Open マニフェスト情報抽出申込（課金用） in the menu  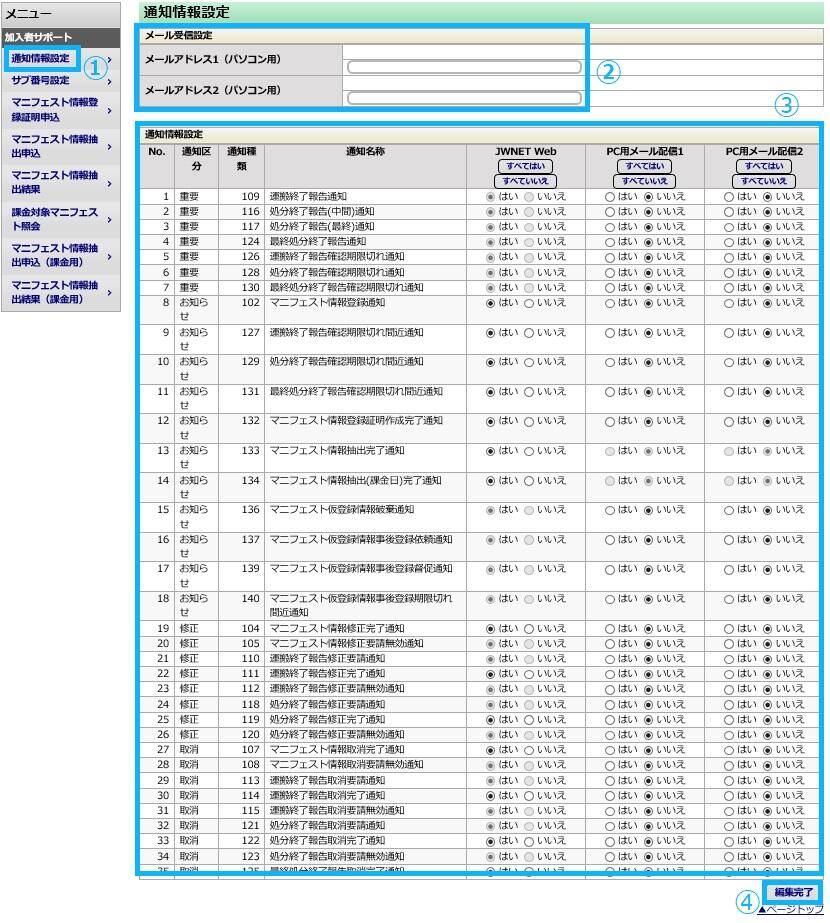[55, 255]
